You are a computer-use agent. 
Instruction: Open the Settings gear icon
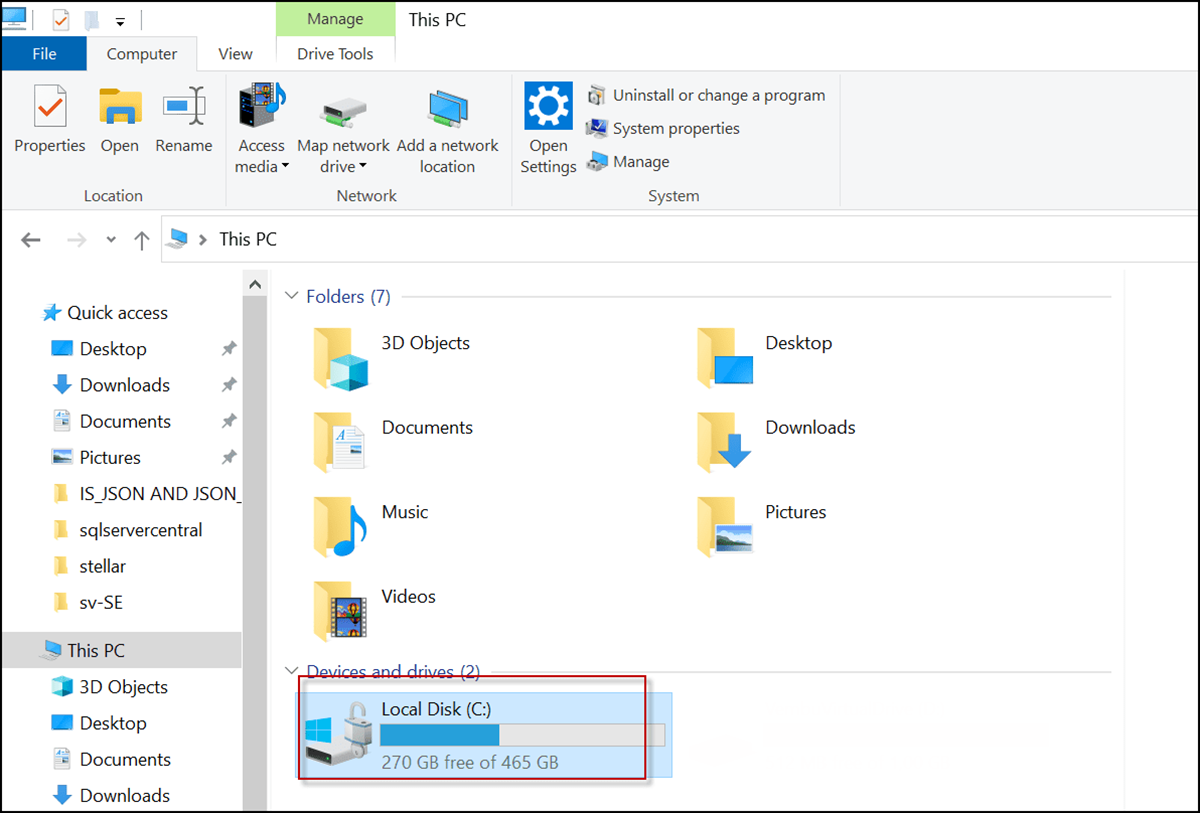(x=548, y=105)
